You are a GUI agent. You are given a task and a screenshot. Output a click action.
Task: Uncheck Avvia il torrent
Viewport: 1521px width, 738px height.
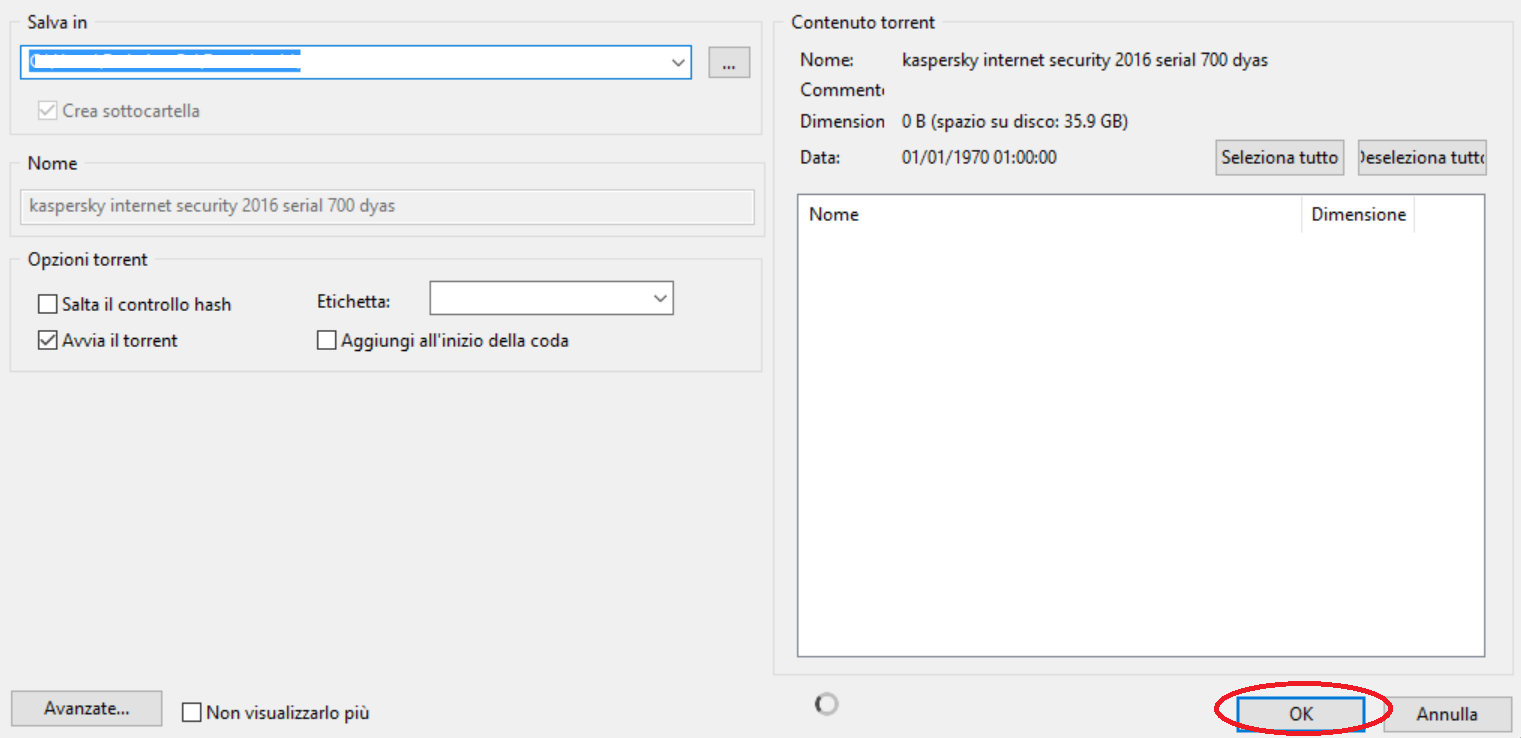(47, 340)
